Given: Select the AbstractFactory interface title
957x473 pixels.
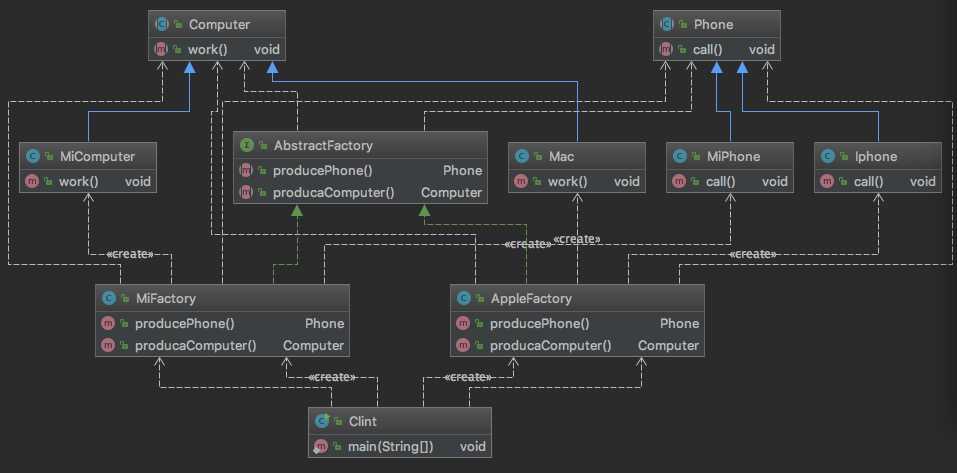Looking at the screenshot, I should (323, 145).
